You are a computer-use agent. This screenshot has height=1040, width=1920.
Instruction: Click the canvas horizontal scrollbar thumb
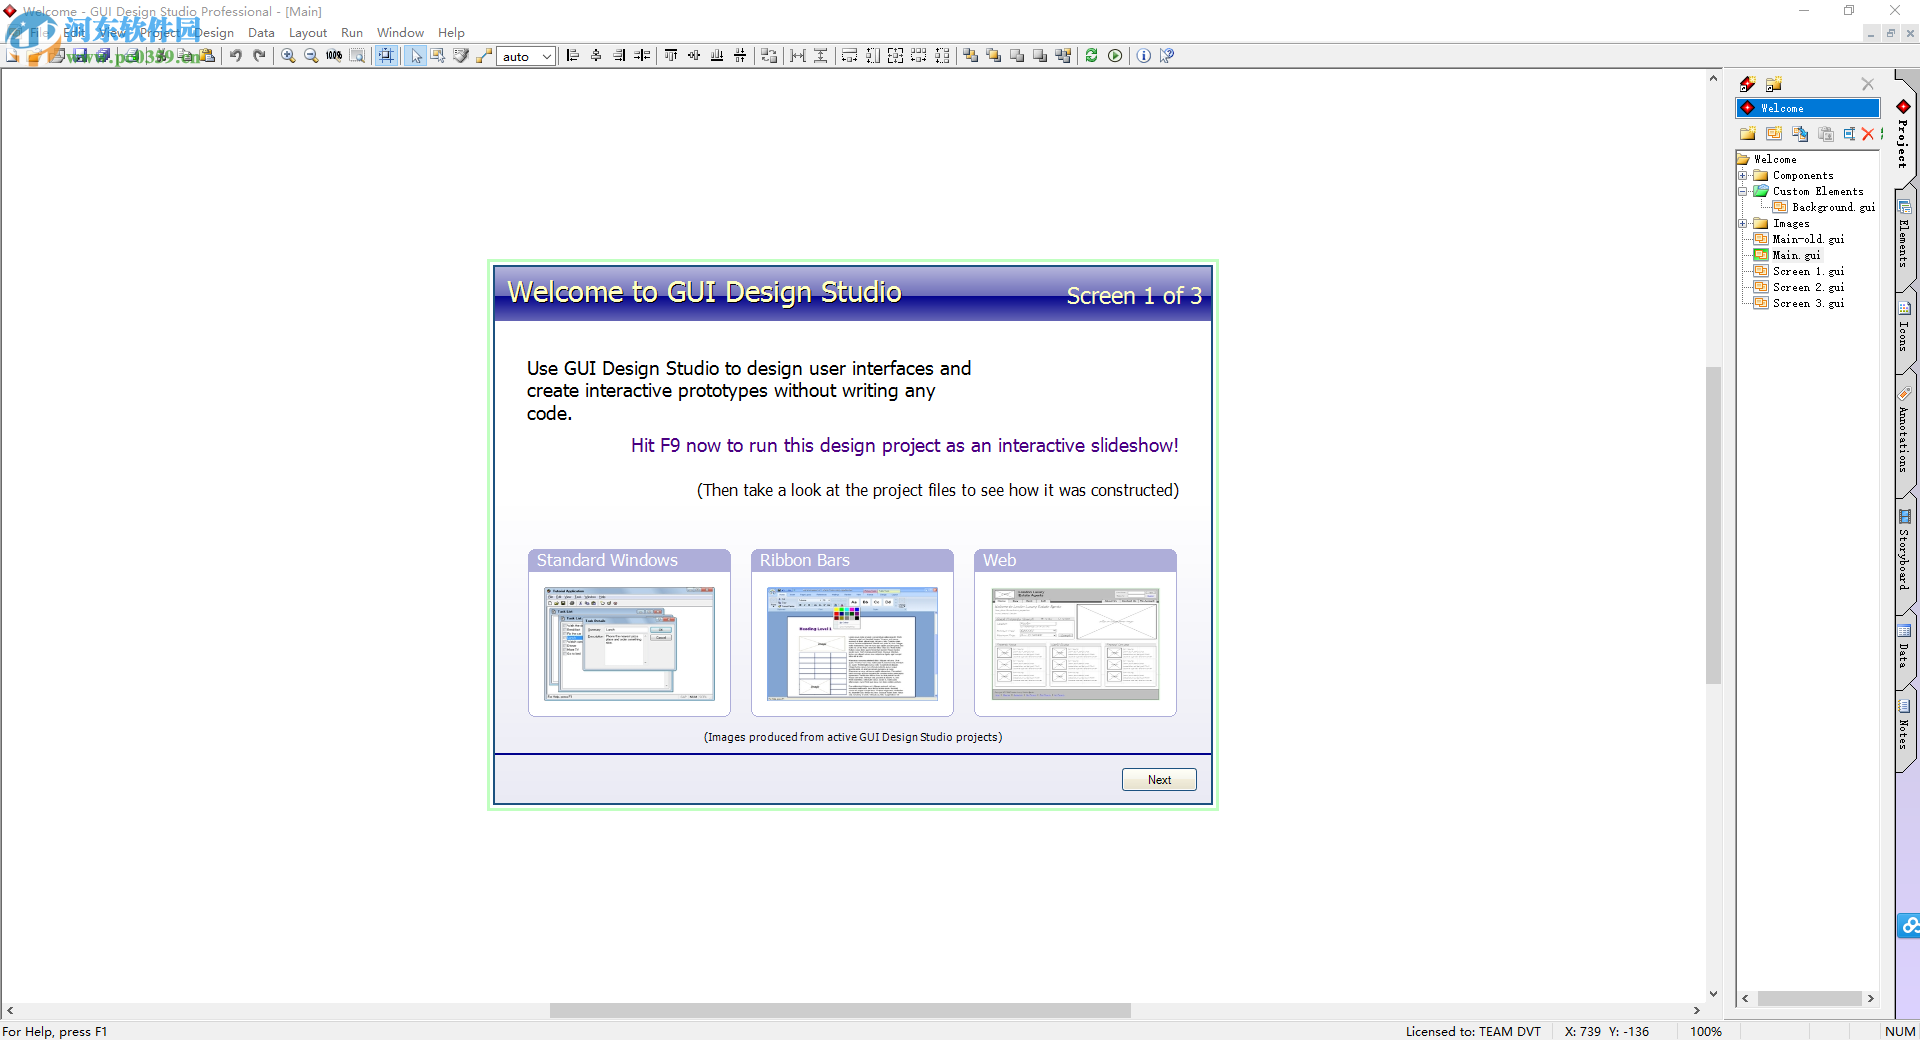pos(840,1011)
